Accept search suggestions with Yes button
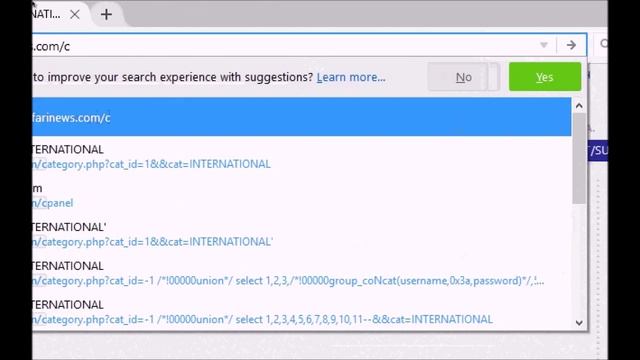This screenshot has width=640, height=360. pos(545,77)
